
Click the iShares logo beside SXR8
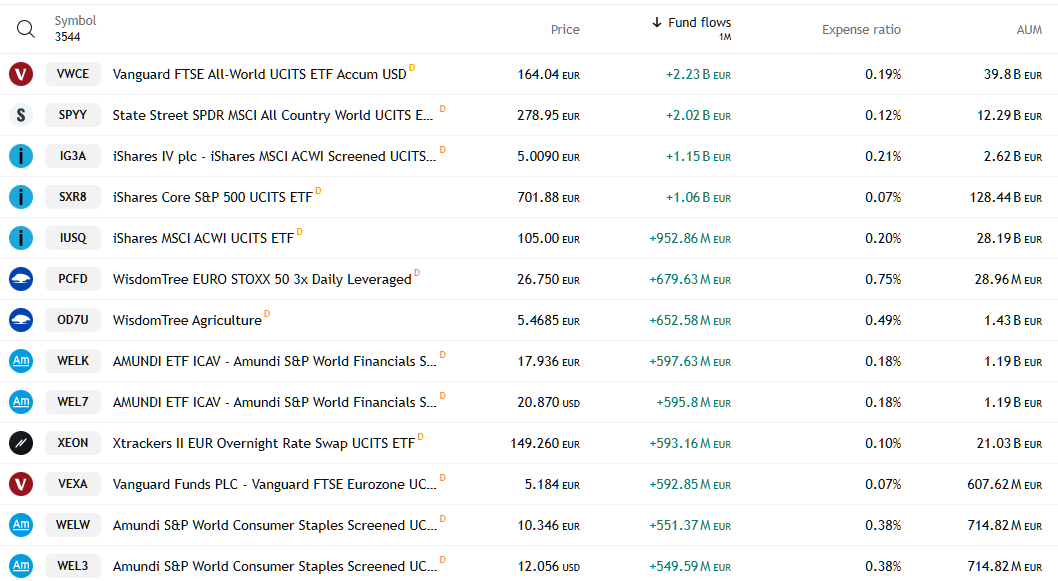click(21, 197)
